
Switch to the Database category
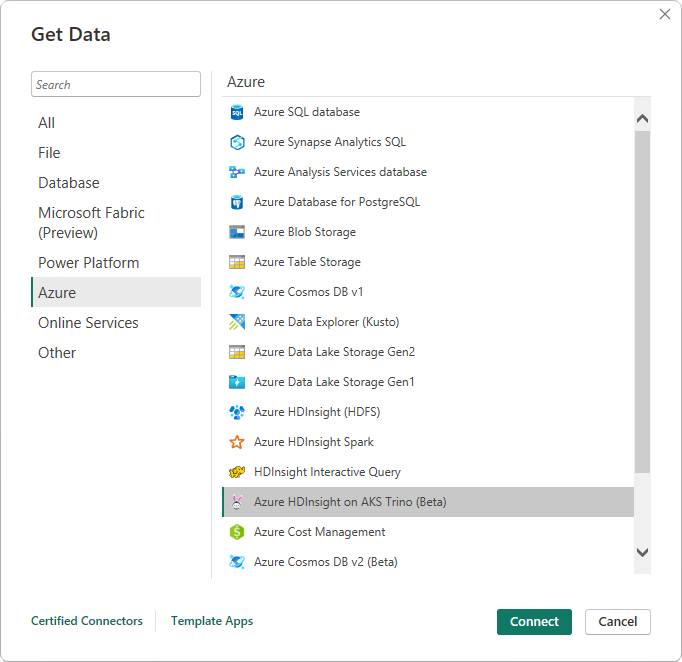point(69,183)
